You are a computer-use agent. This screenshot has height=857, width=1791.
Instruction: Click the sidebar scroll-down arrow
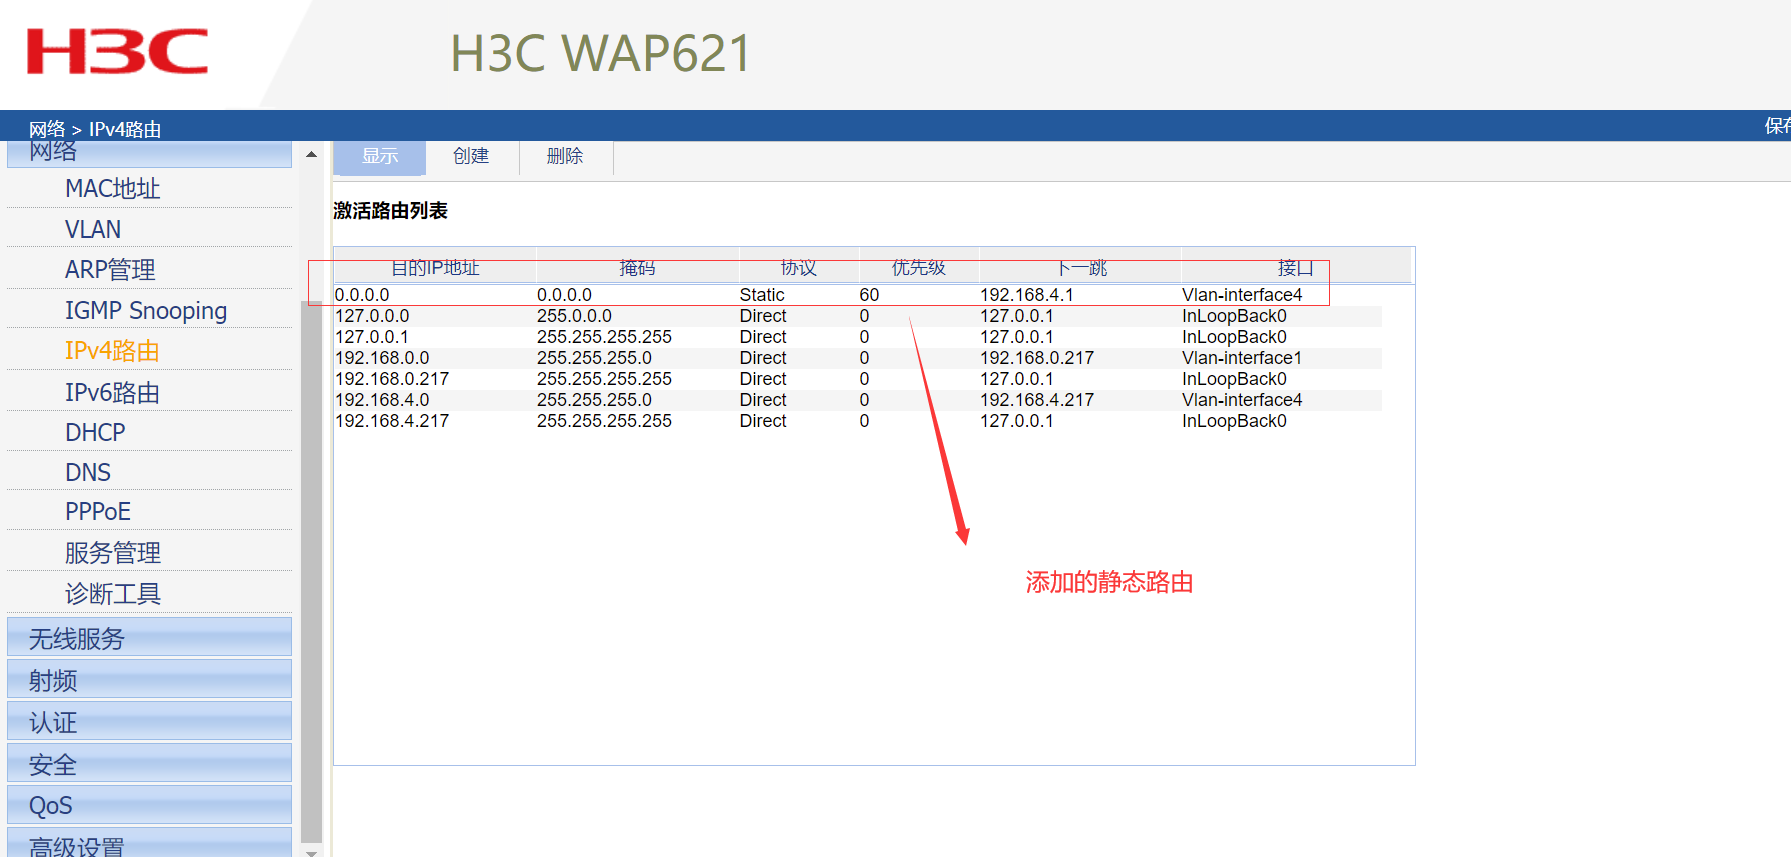coord(311,852)
